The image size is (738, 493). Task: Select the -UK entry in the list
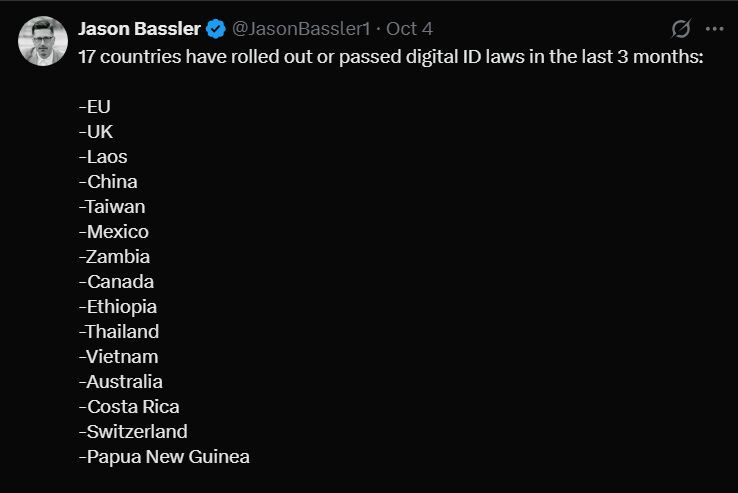coord(96,132)
